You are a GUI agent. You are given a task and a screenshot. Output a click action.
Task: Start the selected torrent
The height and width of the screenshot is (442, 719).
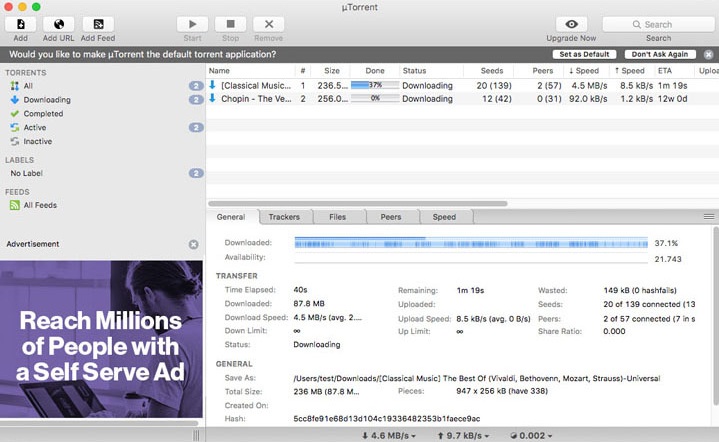coord(193,24)
